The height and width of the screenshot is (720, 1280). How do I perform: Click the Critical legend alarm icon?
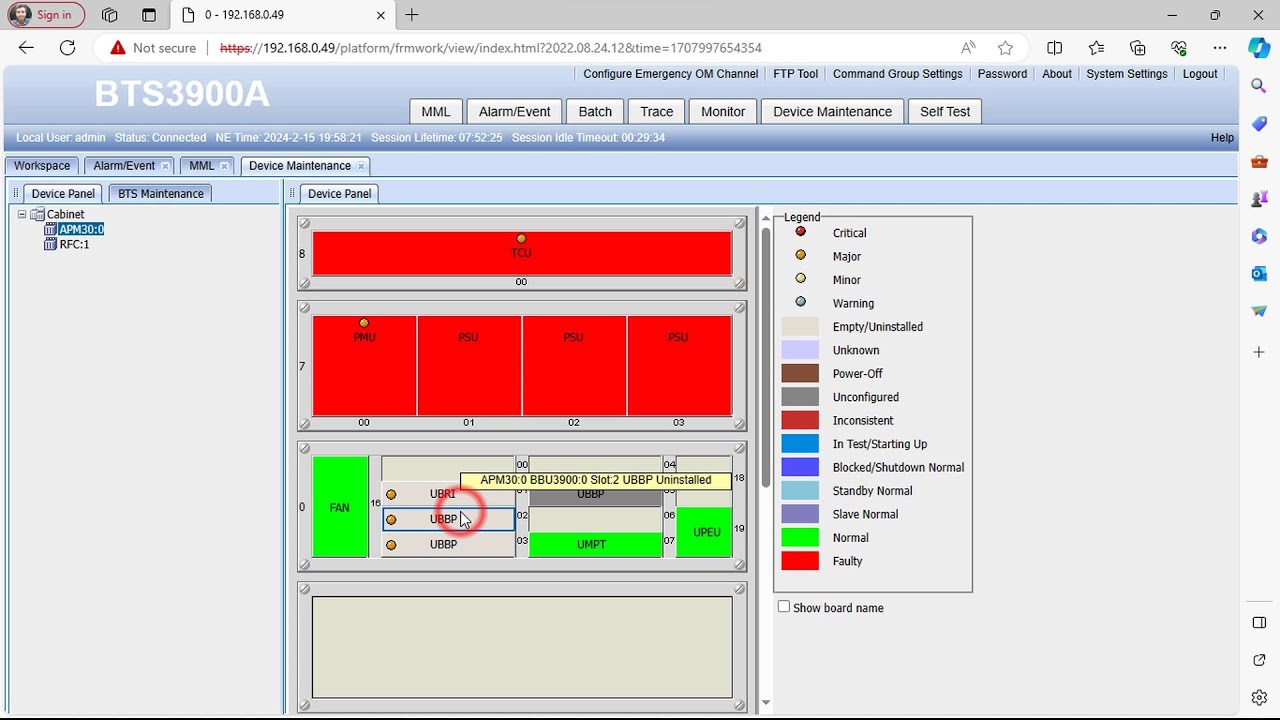800,232
